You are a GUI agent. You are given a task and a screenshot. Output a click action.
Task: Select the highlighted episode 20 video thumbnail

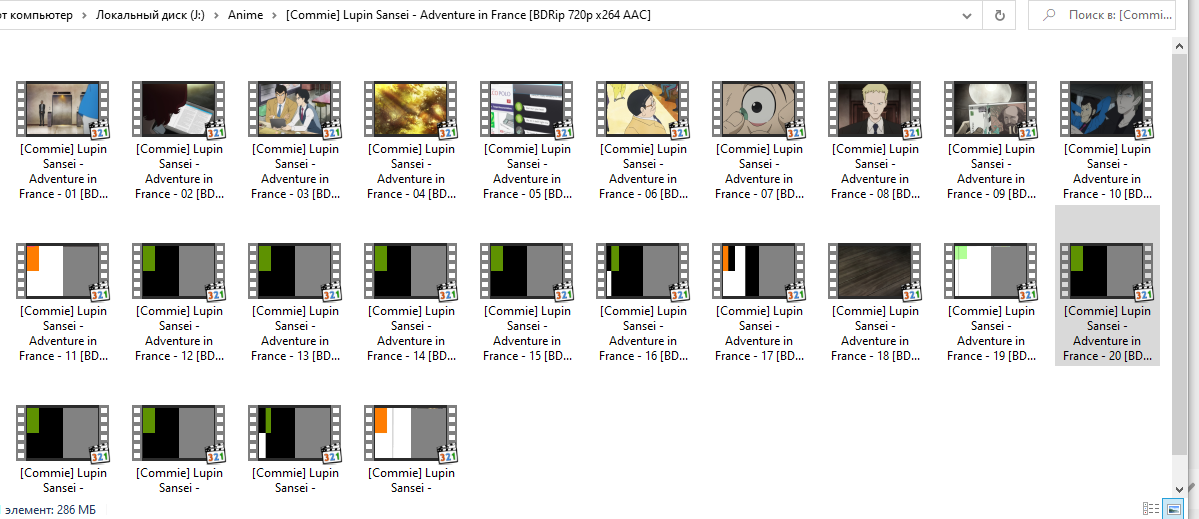click(1108, 271)
